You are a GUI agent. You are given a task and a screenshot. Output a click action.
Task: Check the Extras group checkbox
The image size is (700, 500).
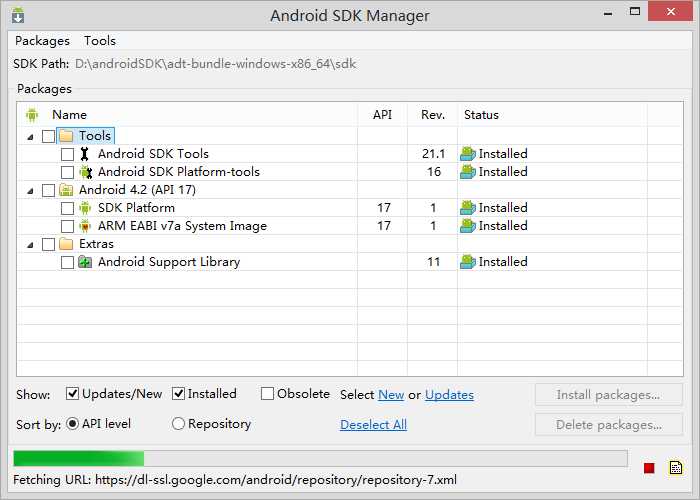[48, 245]
